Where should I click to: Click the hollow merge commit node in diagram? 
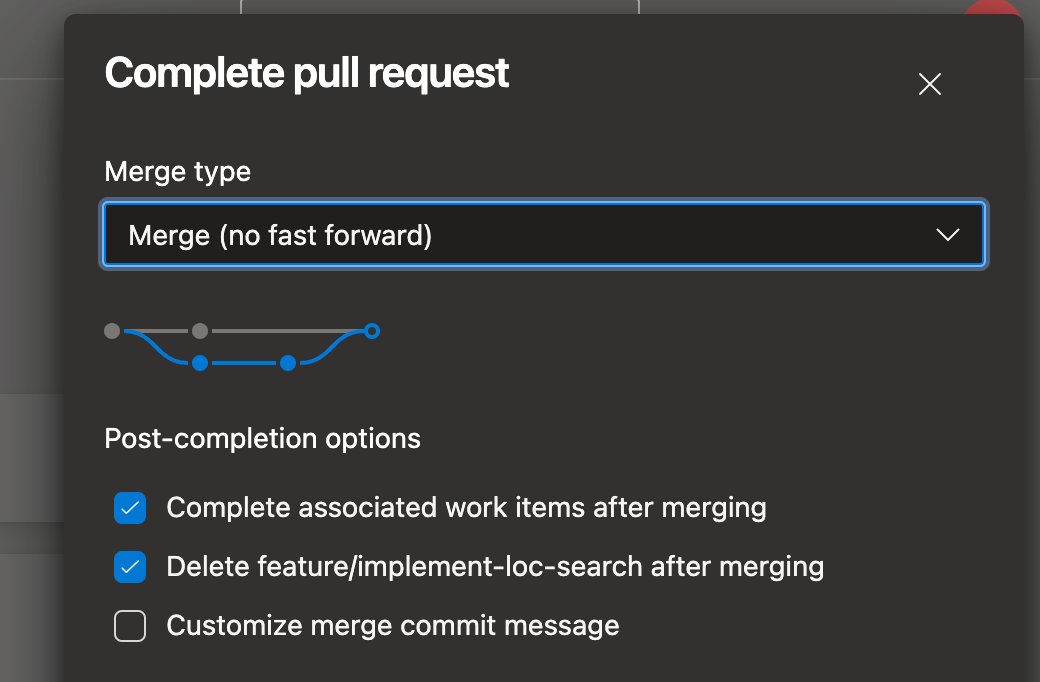(371, 330)
